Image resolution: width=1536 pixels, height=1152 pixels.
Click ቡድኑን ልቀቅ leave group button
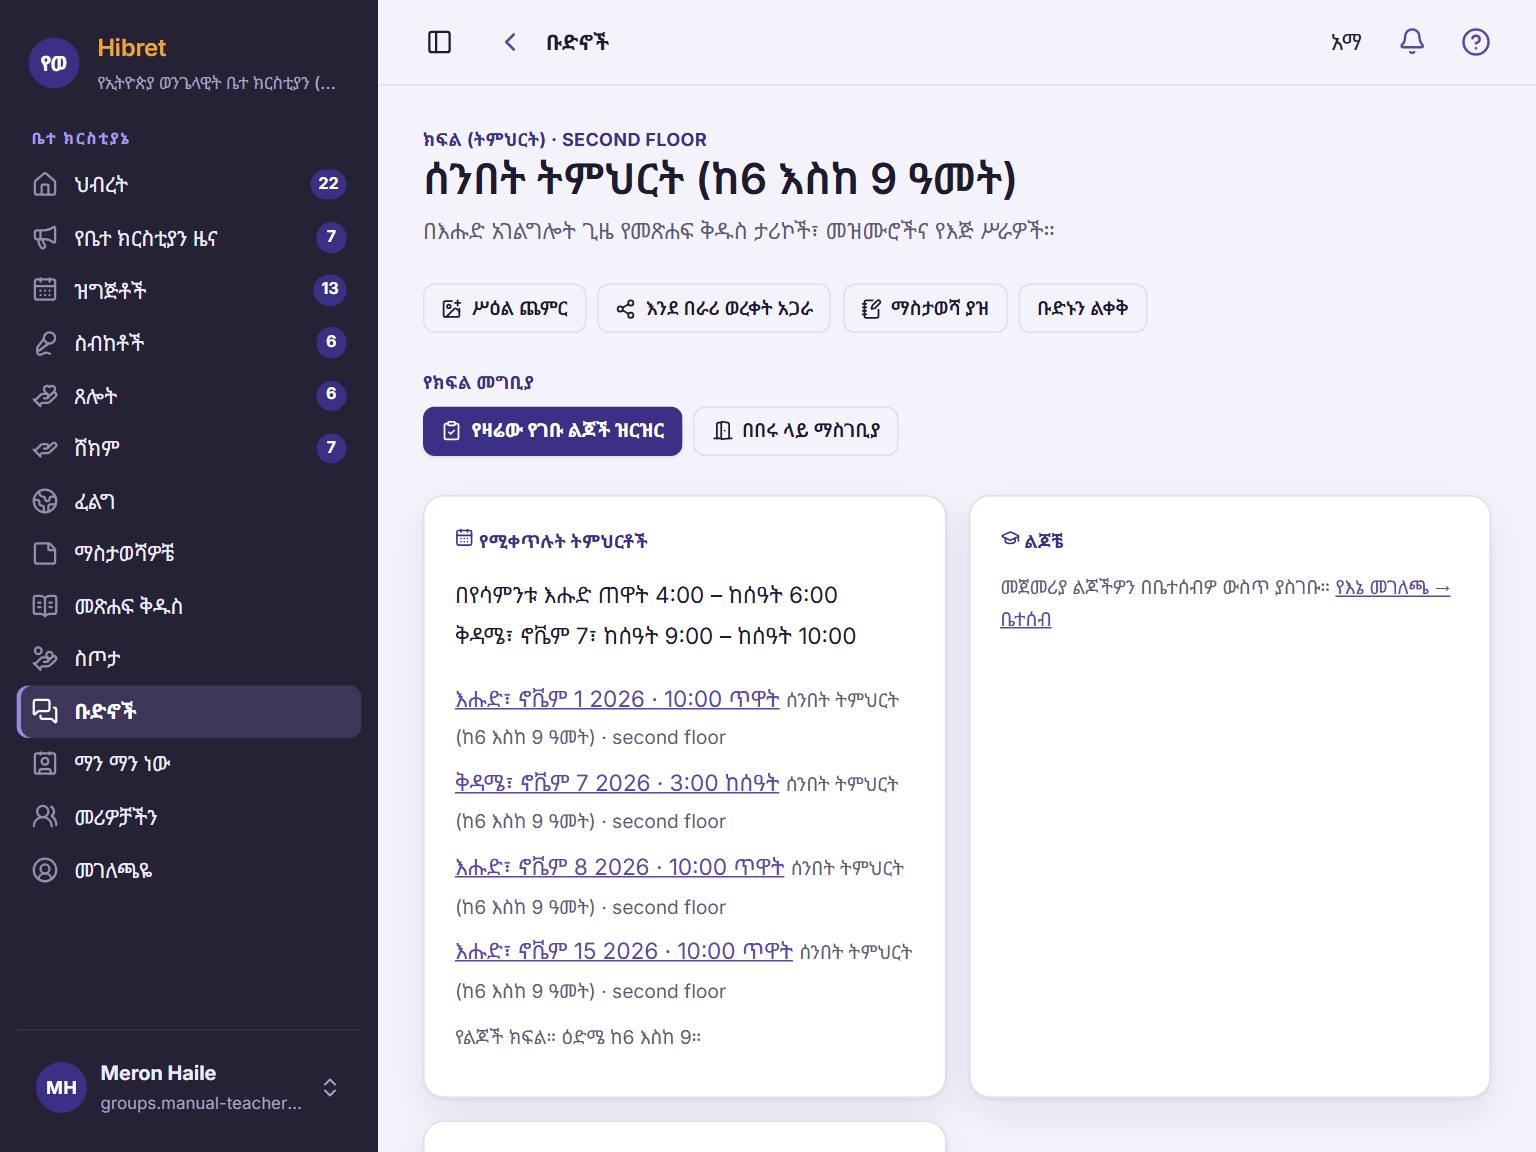click(x=1083, y=308)
